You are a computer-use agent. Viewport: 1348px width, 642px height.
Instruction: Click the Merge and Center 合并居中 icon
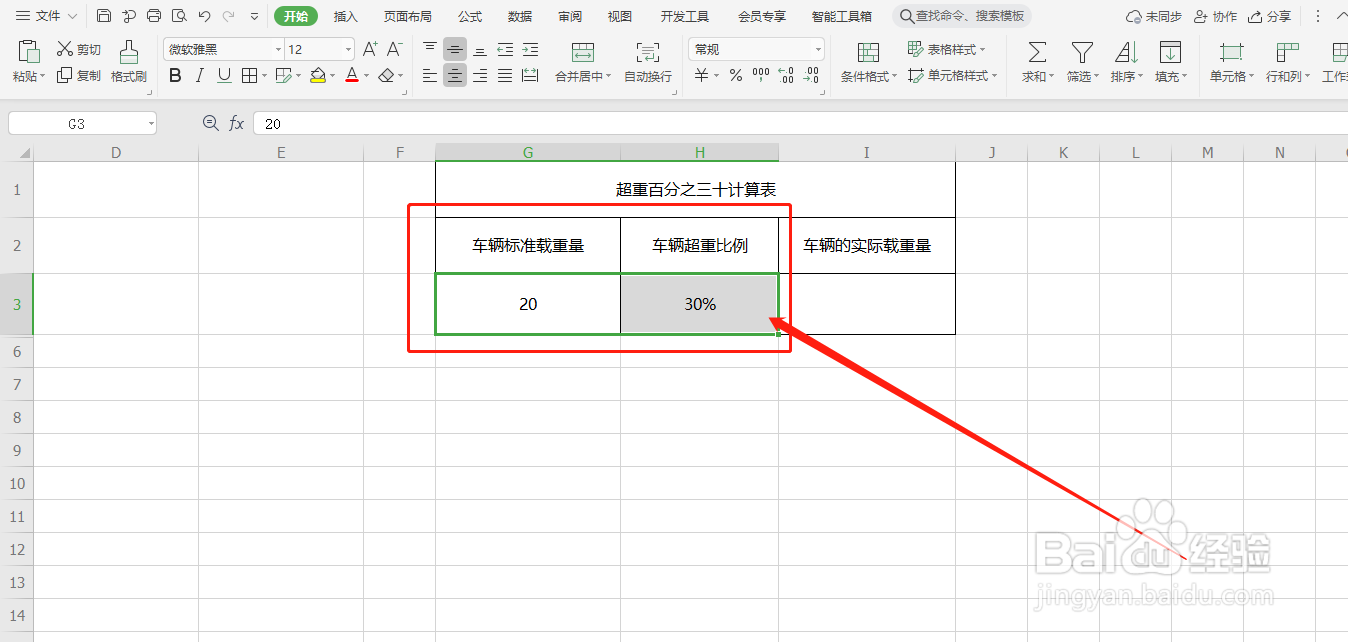click(582, 54)
